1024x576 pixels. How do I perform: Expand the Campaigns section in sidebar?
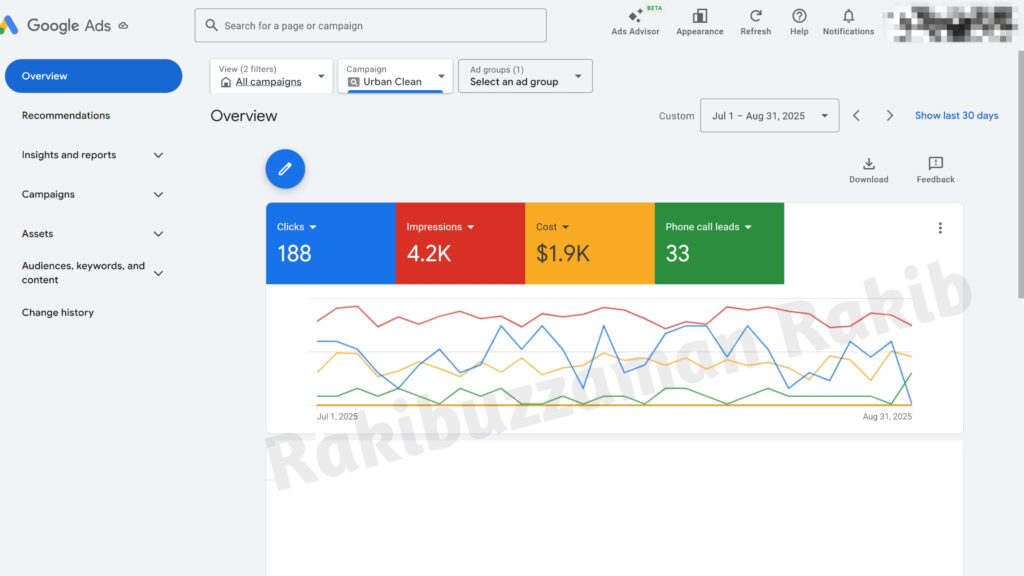(90, 194)
